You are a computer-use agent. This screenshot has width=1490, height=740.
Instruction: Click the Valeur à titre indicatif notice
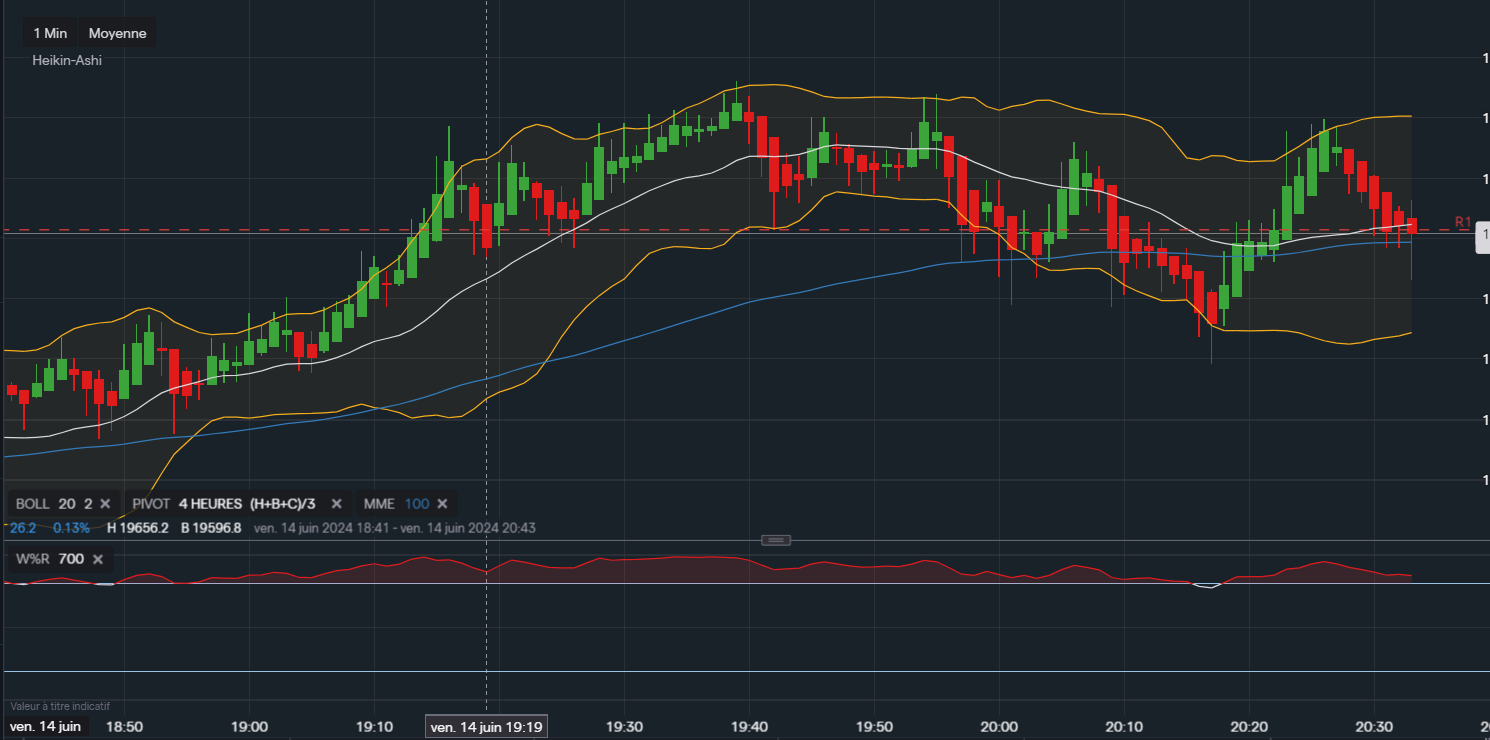tap(59, 706)
